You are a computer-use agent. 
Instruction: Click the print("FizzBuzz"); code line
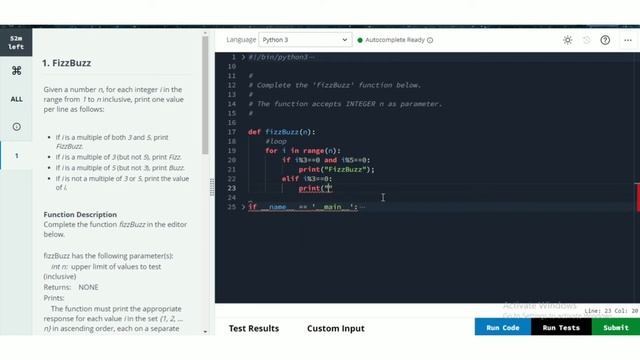(x=336, y=169)
